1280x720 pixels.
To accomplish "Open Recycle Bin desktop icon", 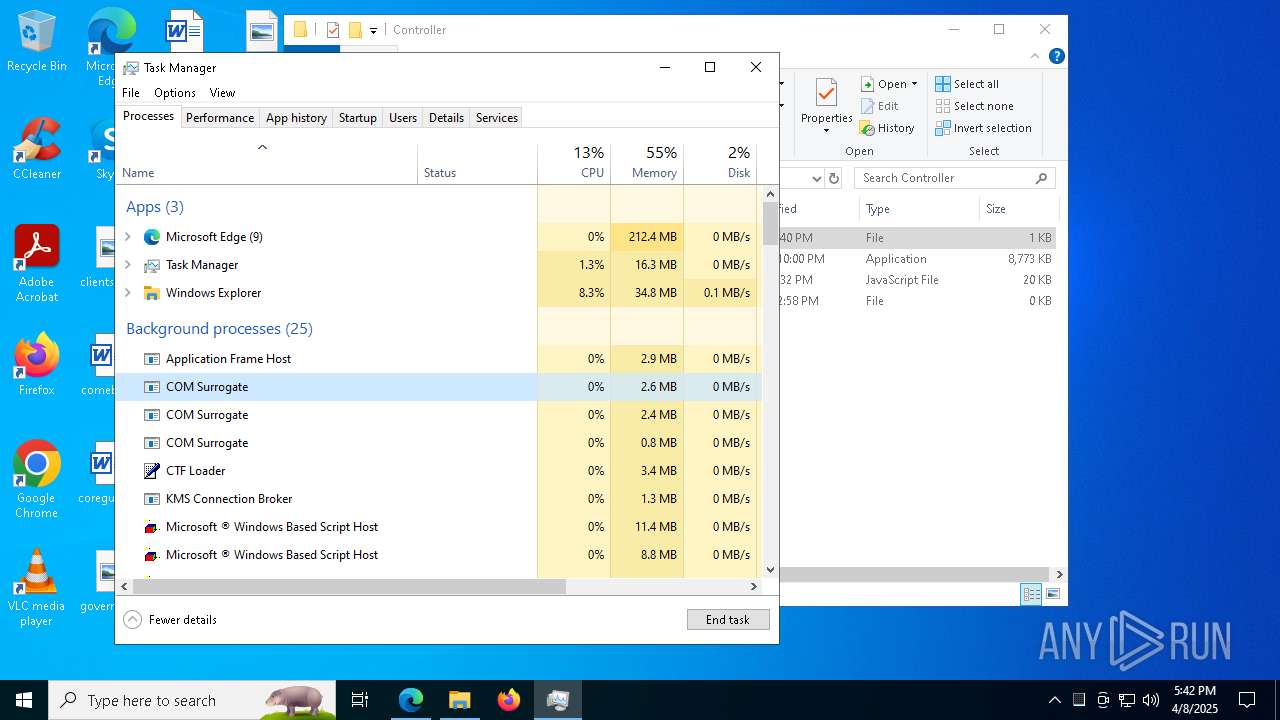I will pyautogui.click(x=37, y=41).
